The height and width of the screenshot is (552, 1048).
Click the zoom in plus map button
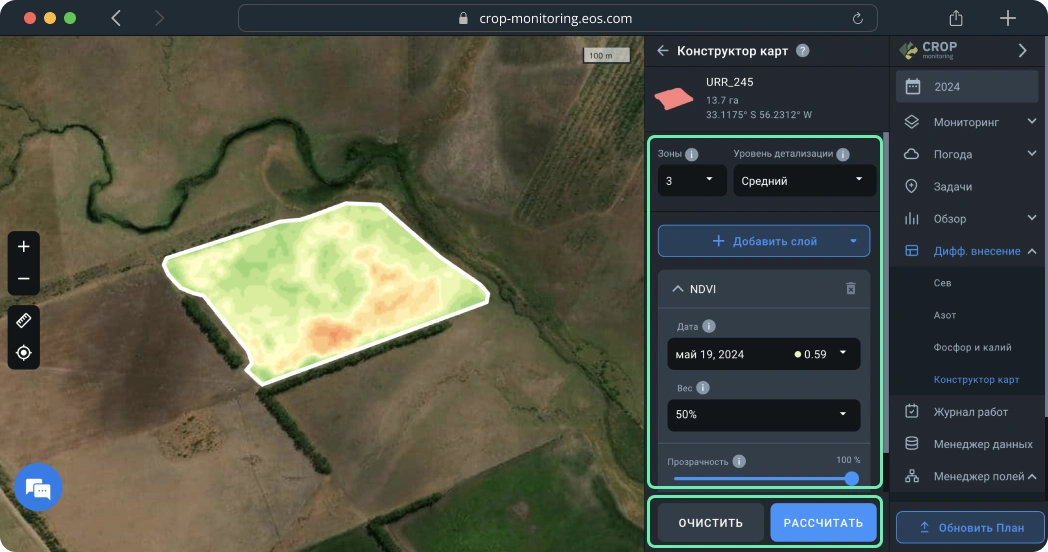pyautogui.click(x=24, y=247)
